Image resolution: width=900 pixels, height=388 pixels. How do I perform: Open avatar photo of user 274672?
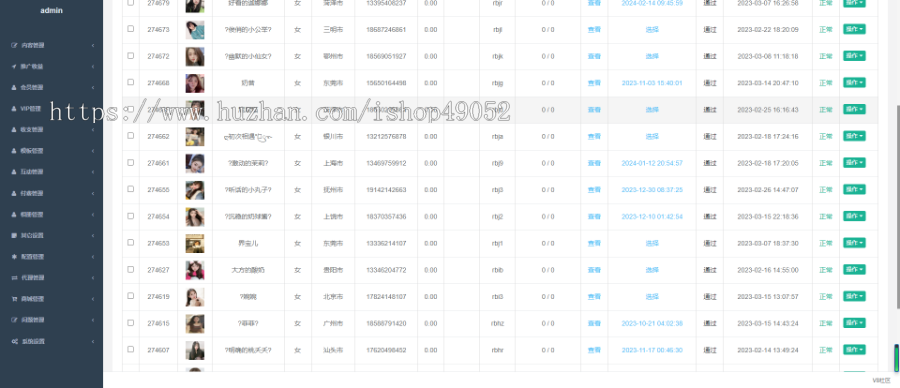[195, 56]
